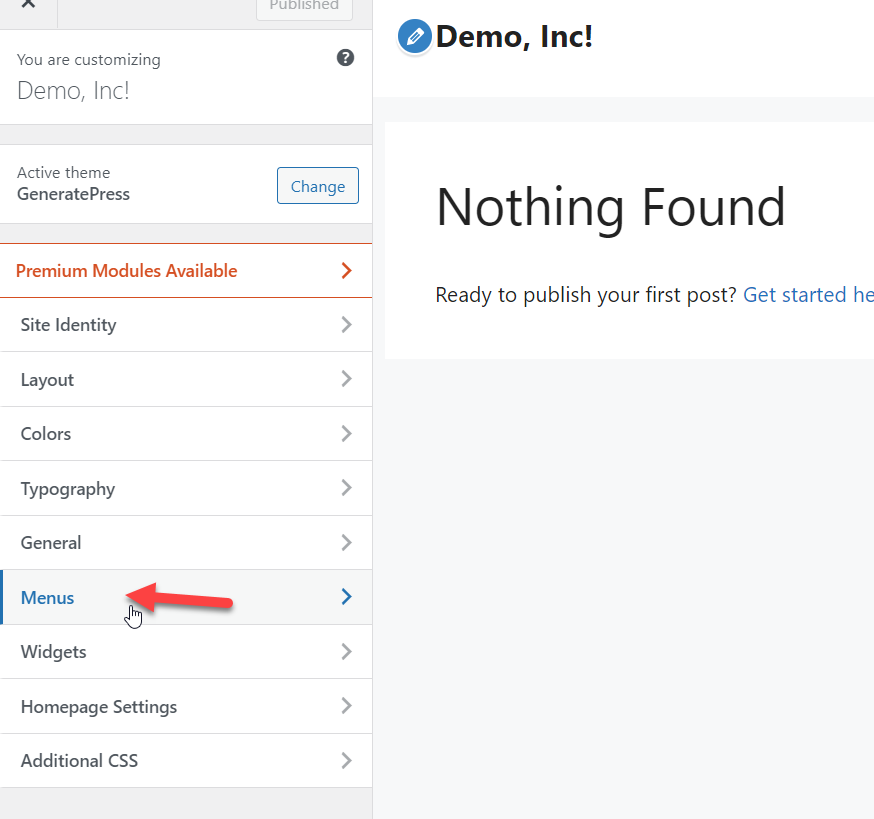Close the Customizer with the X icon
This screenshot has height=819, width=874.
click(x=28, y=4)
